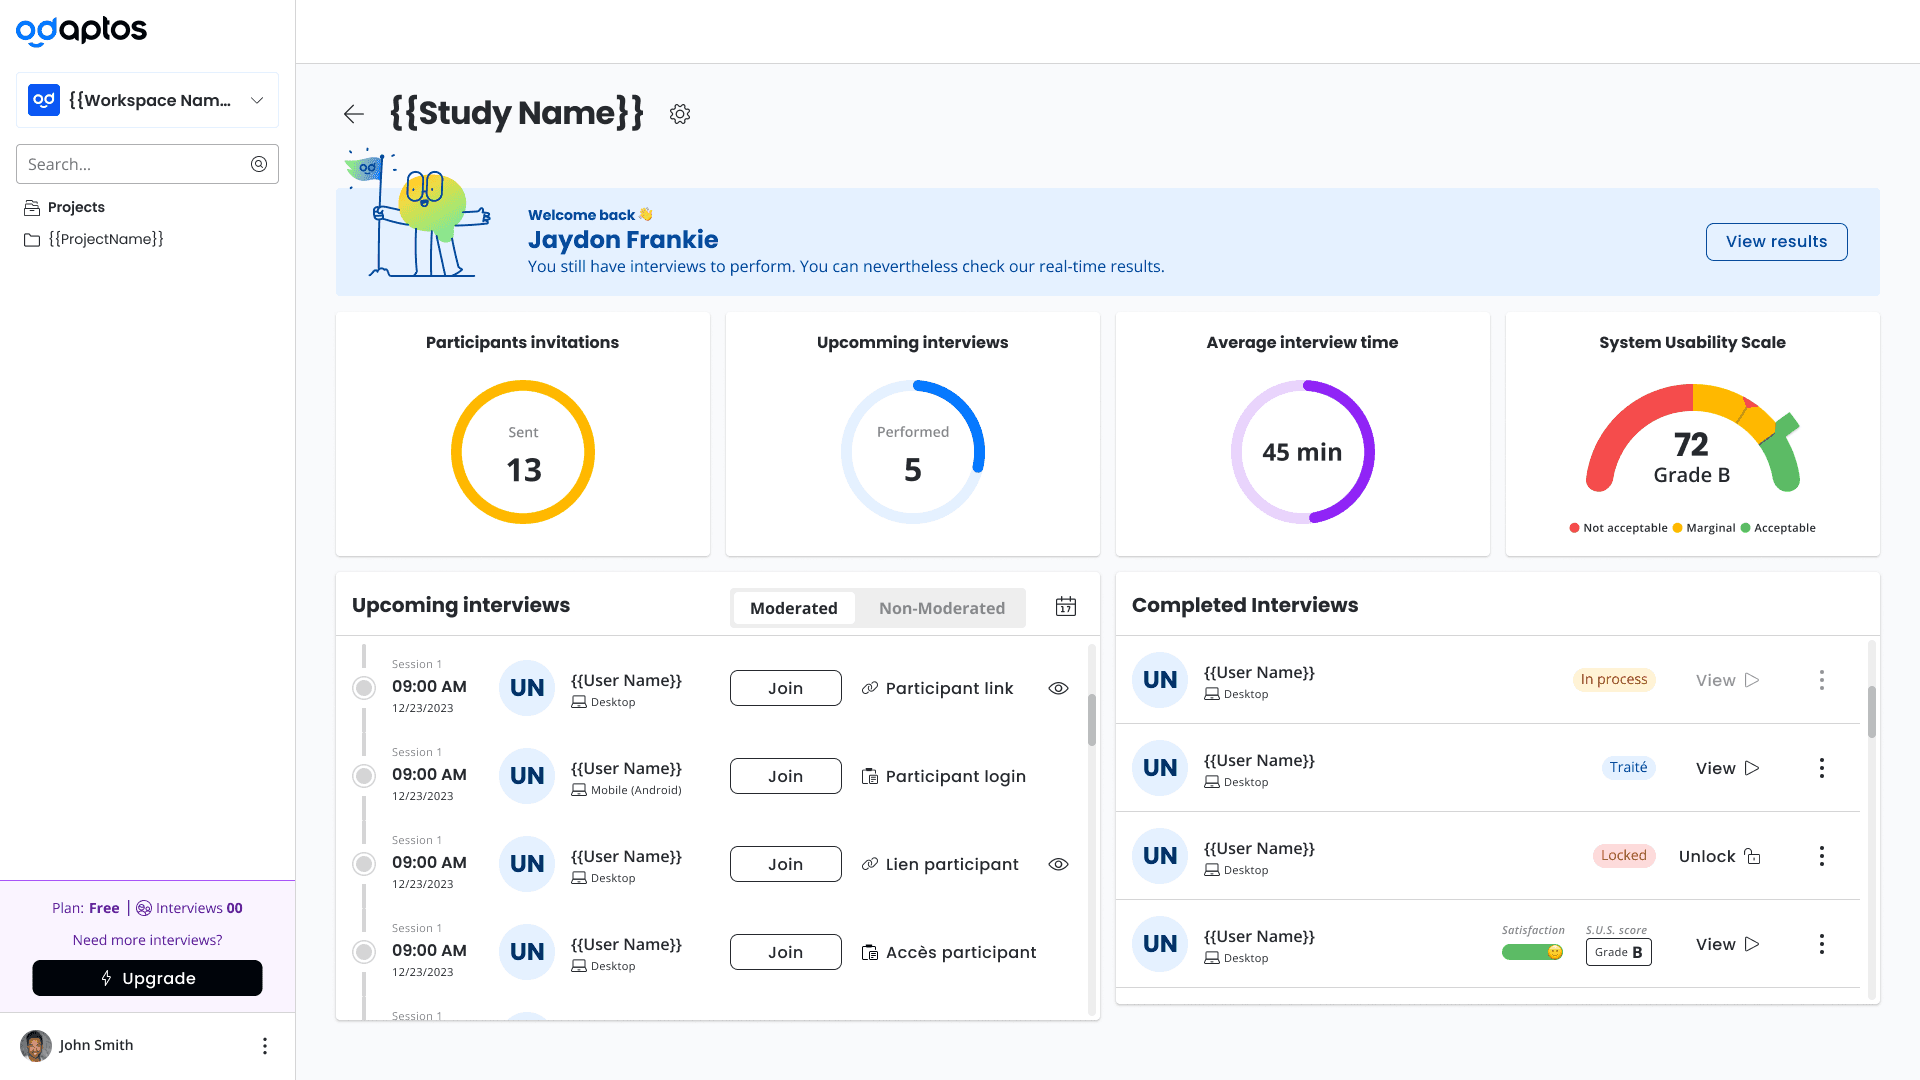Select the {{ProjectName}} folder
The image size is (1920, 1080).
click(x=94, y=239)
